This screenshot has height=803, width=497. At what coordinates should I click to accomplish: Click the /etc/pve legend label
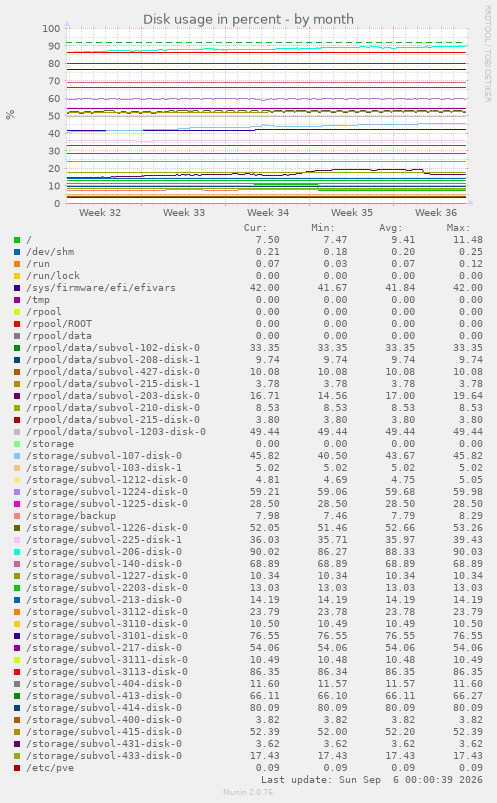[50, 768]
